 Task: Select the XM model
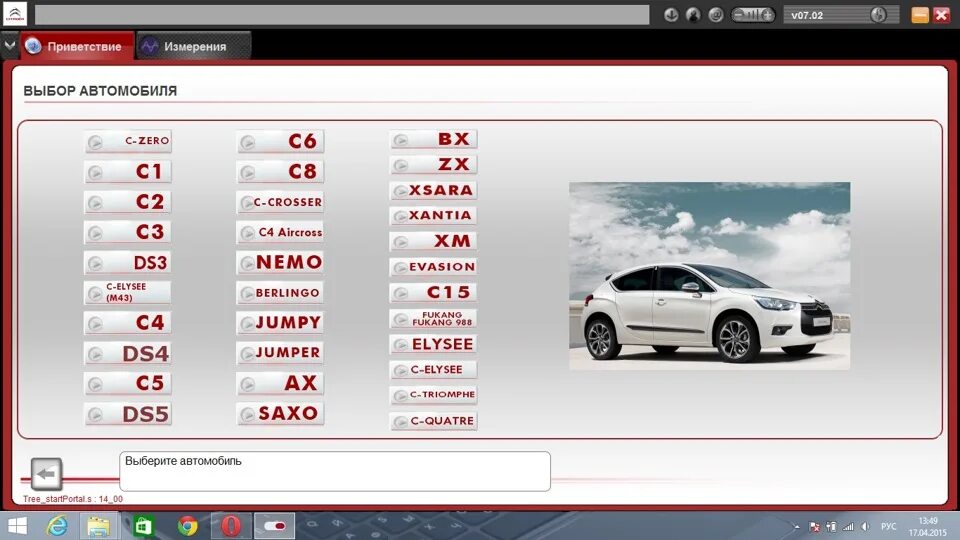pyautogui.click(x=433, y=241)
